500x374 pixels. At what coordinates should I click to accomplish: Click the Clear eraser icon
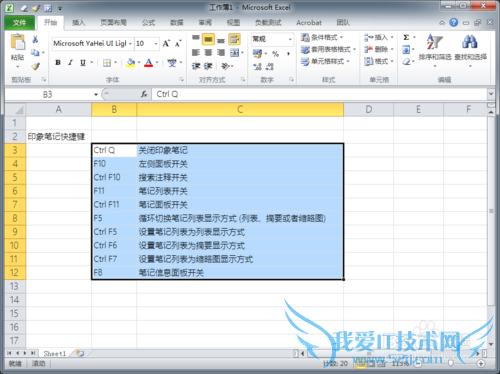[x=406, y=62]
